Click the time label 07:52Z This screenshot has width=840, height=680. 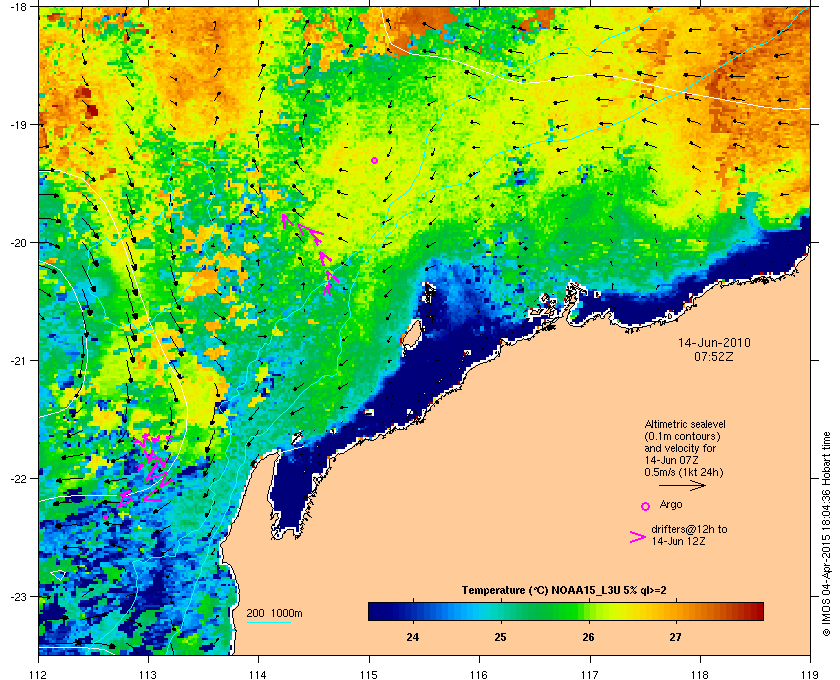coord(714,356)
